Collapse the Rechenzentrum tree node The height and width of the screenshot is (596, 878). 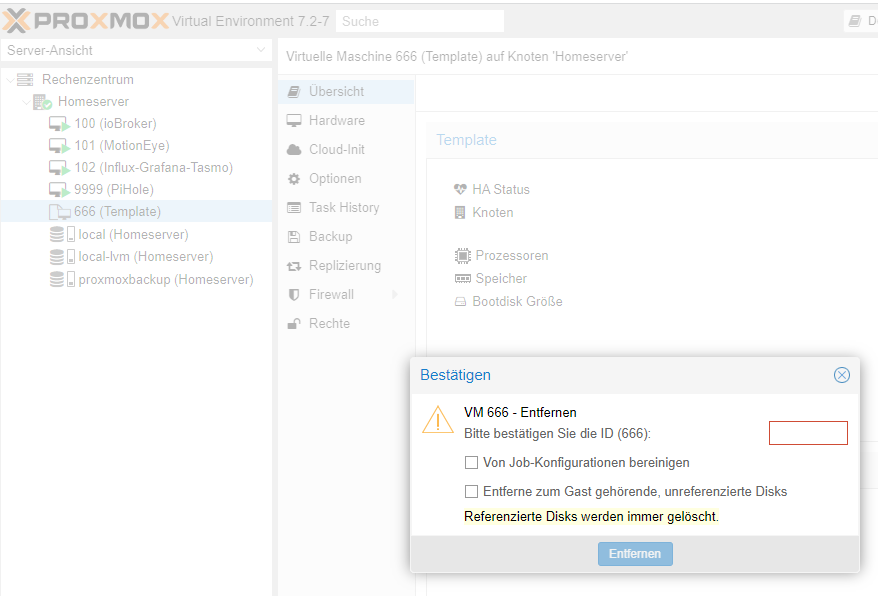[10, 80]
